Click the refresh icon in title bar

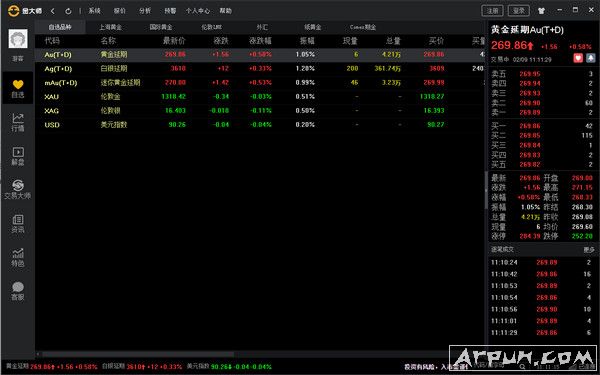pyautogui.click(x=68, y=11)
